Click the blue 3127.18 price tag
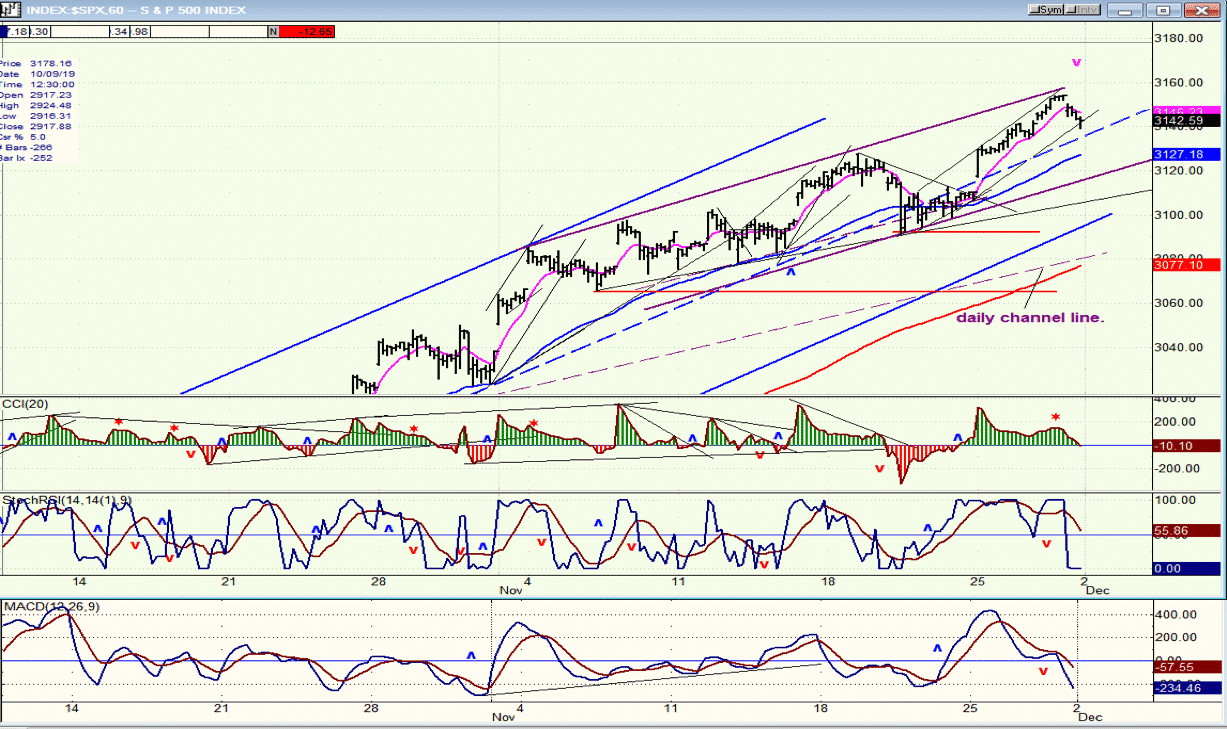1227x729 pixels. point(1186,154)
